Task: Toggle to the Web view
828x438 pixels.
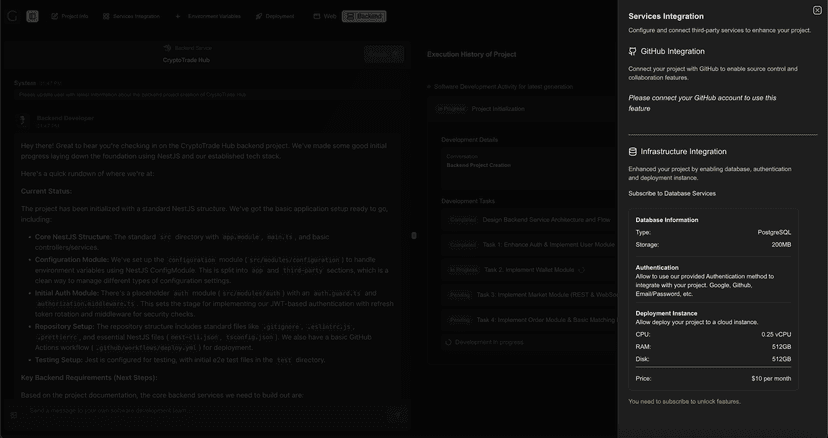Action: pos(323,16)
